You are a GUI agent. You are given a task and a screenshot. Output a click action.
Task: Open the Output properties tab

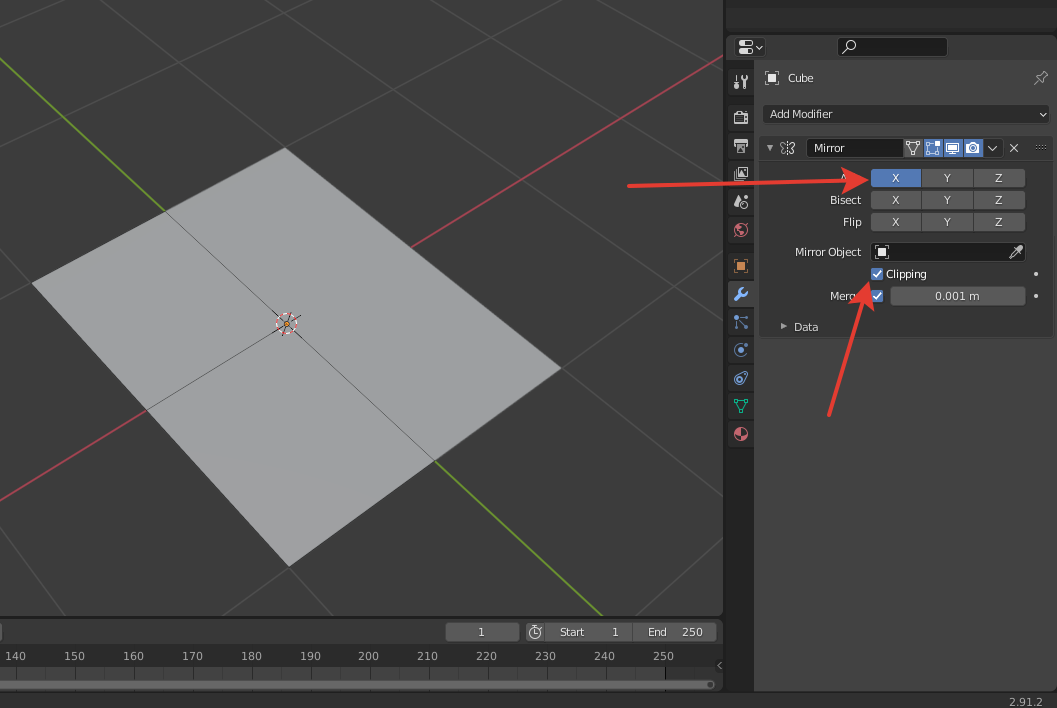pyautogui.click(x=741, y=146)
